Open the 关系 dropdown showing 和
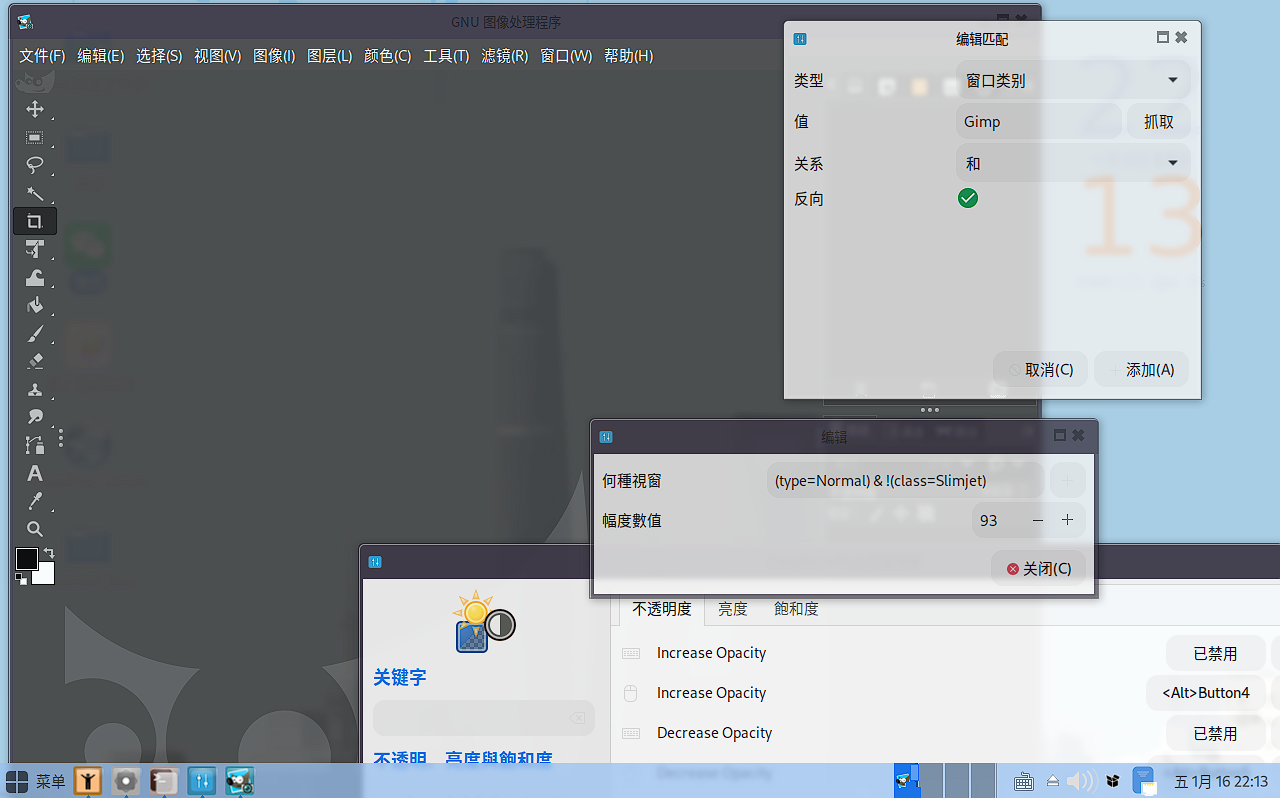1280x798 pixels. point(1073,163)
